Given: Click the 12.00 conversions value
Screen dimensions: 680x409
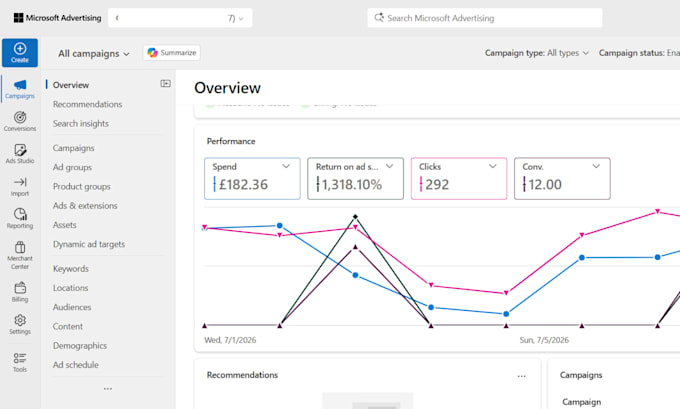Looking at the screenshot, I should (x=545, y=185).
